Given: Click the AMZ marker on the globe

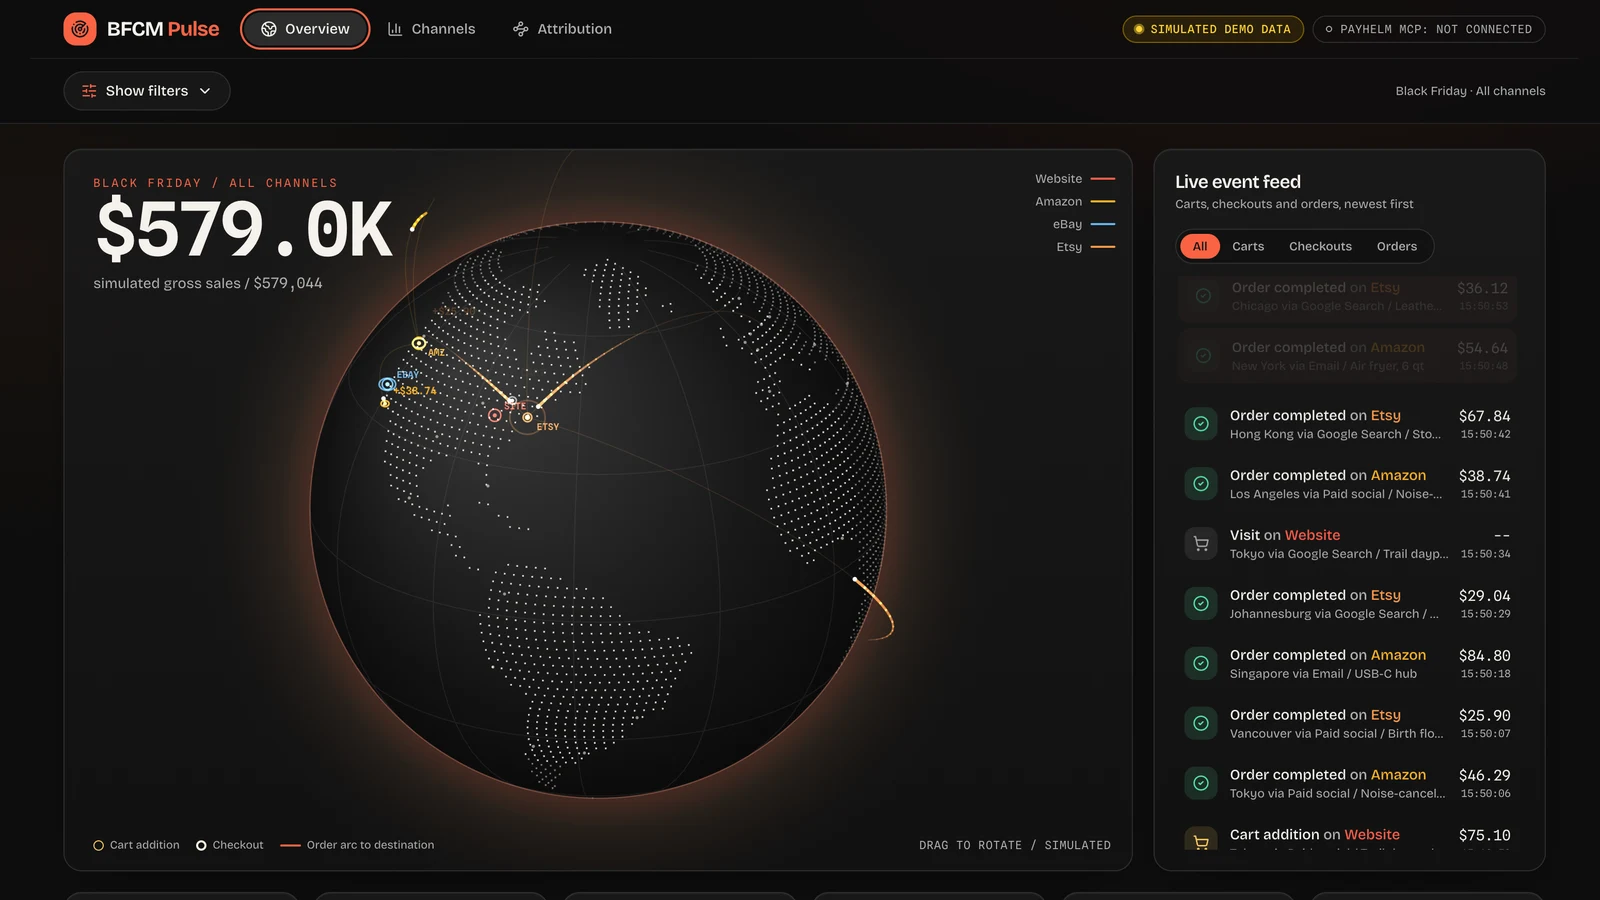Looking at the screenshot, I should [x=419, y=344].
